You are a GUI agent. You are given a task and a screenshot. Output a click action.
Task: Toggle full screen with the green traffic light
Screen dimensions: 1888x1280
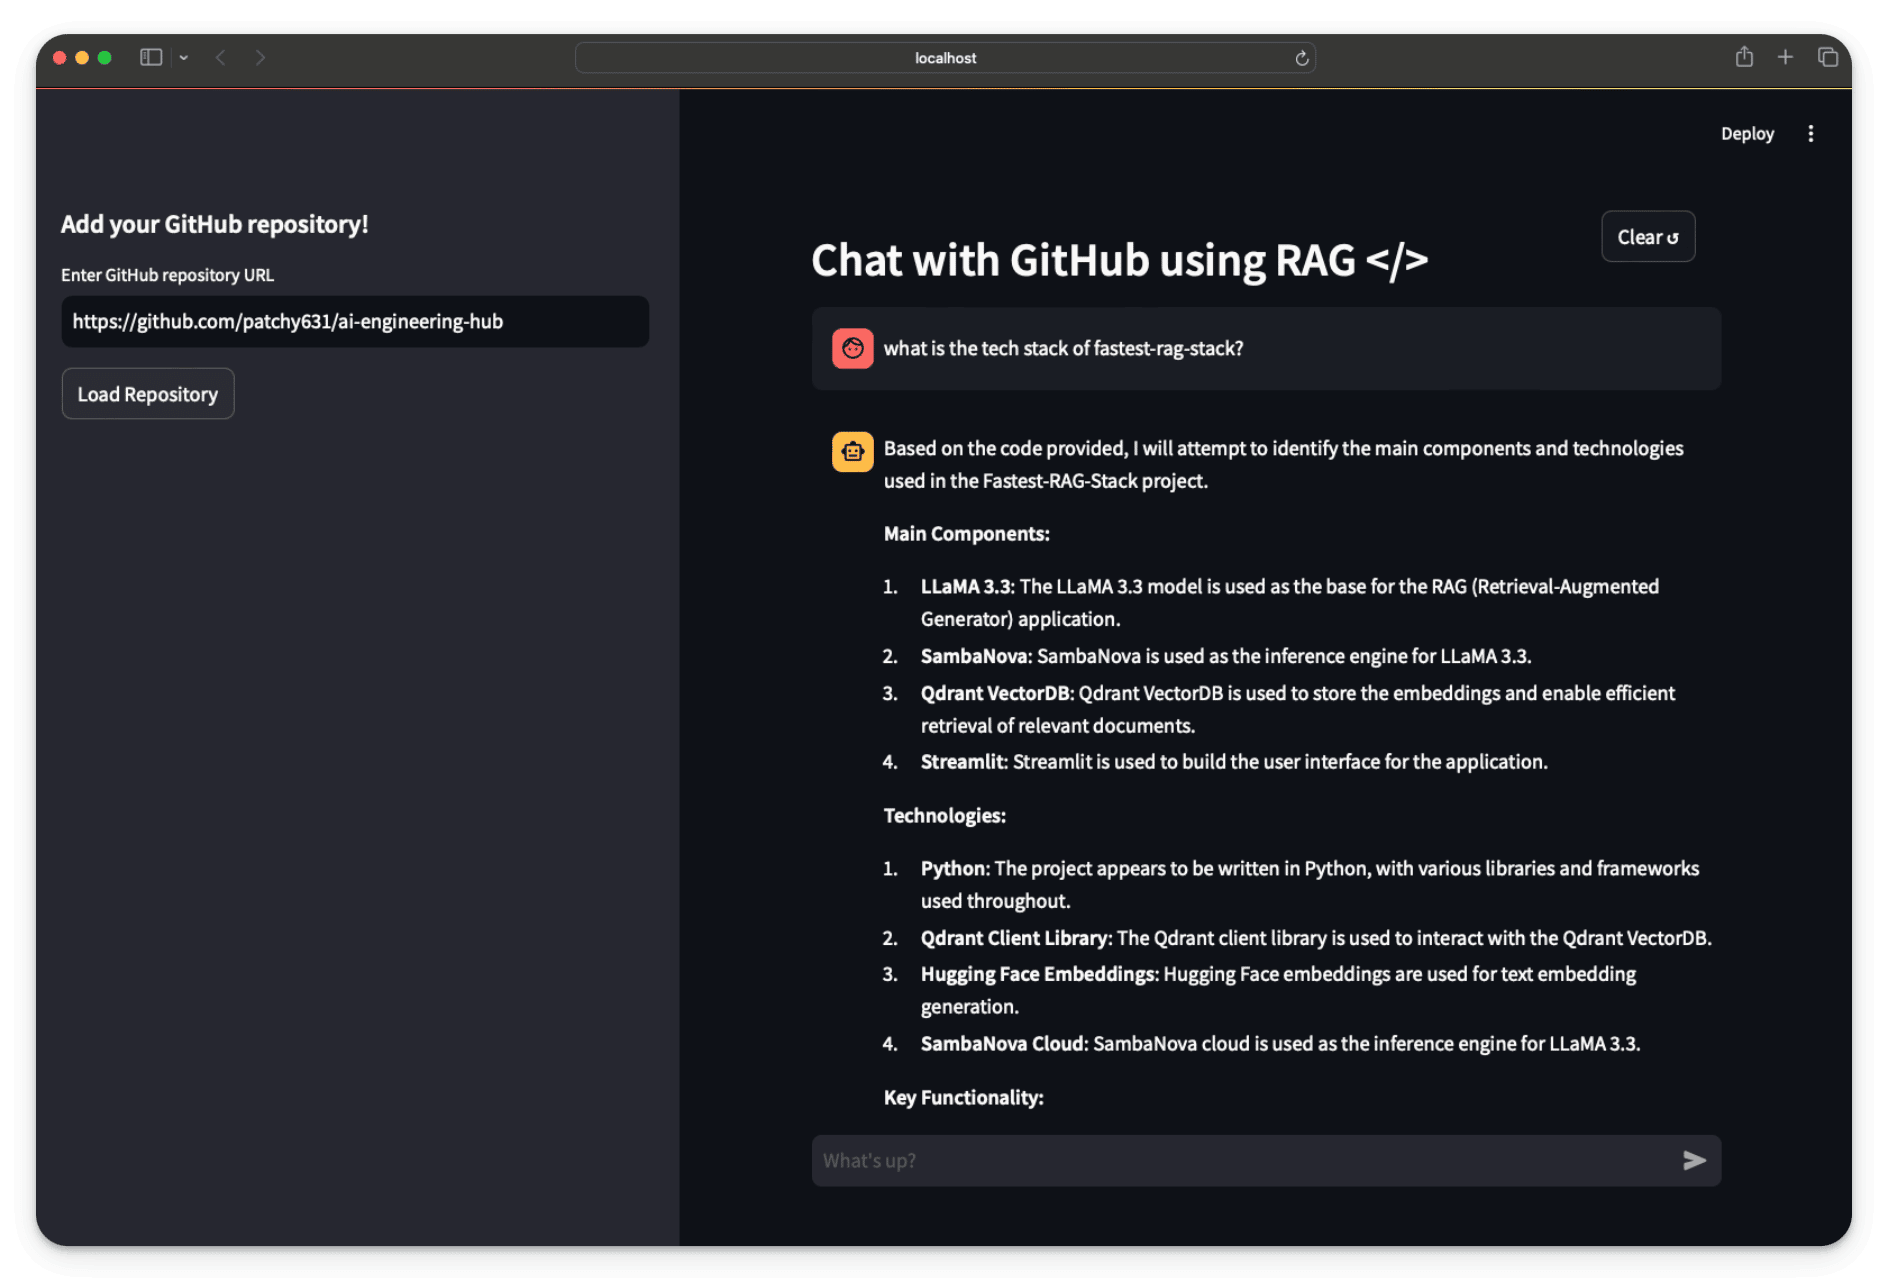coord(103,58)
